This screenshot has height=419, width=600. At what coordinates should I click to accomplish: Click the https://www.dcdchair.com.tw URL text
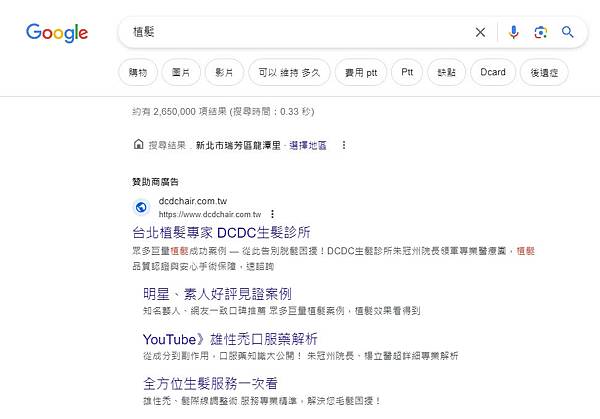click(210, 214)
